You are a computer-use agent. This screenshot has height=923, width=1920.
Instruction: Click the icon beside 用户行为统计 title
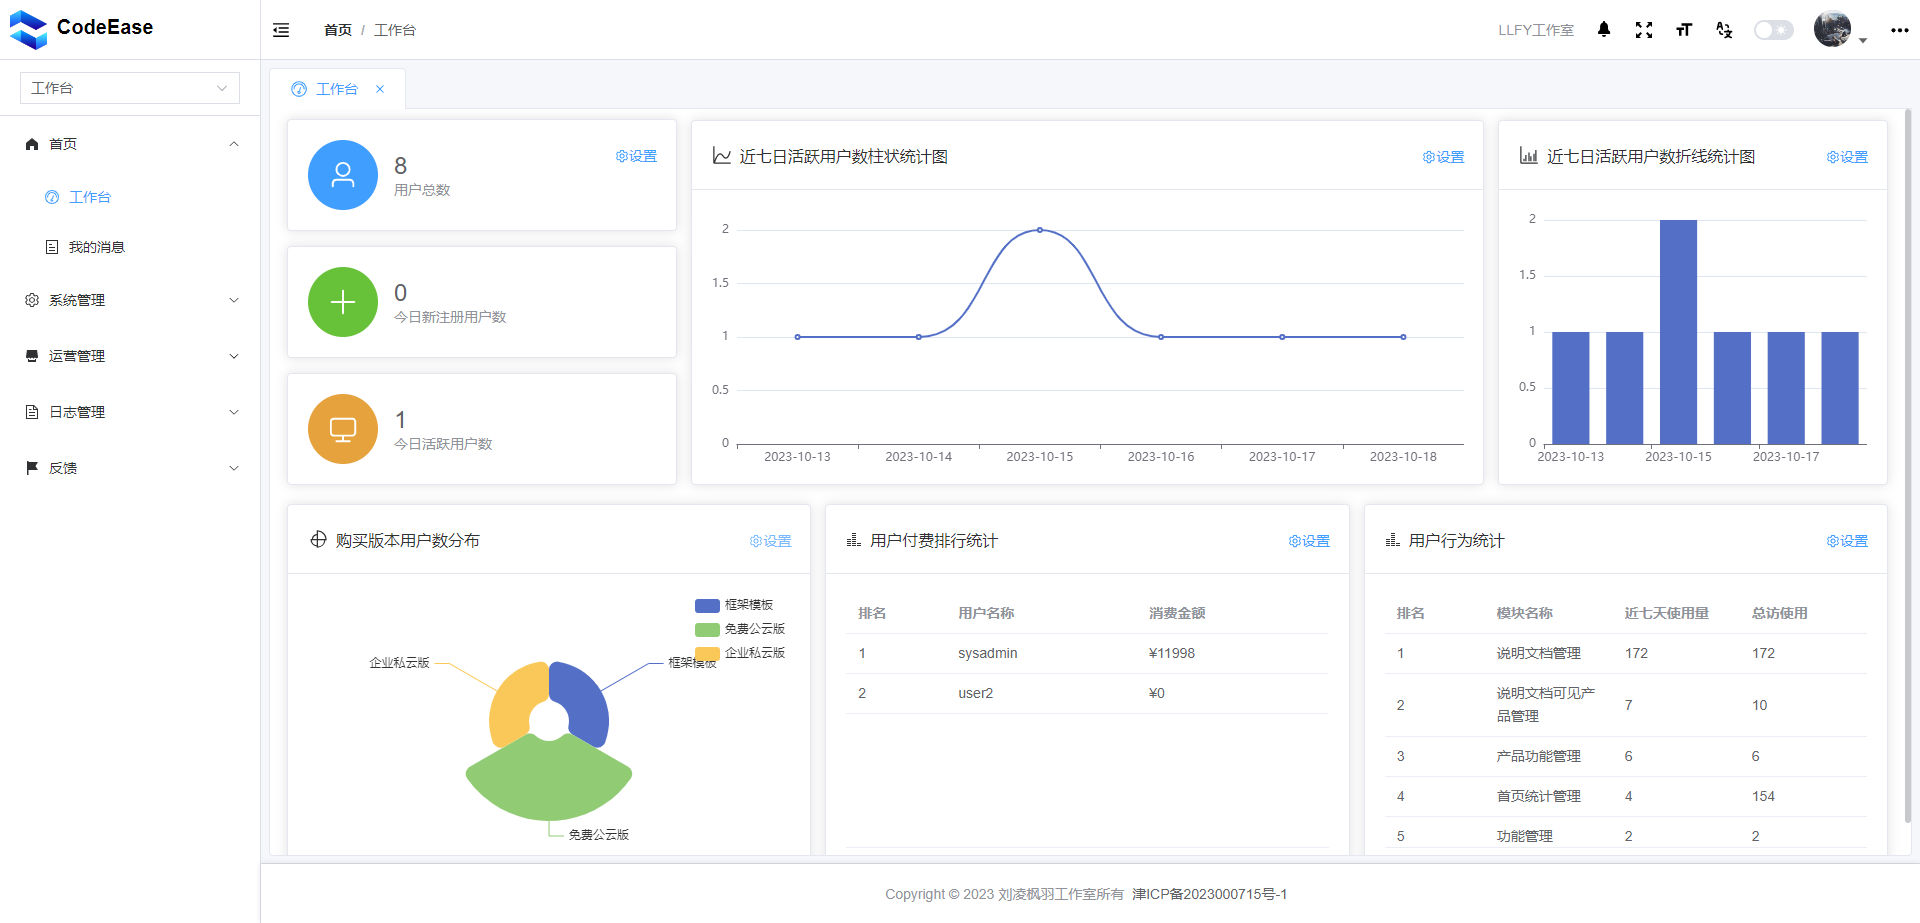[1392, 540]
